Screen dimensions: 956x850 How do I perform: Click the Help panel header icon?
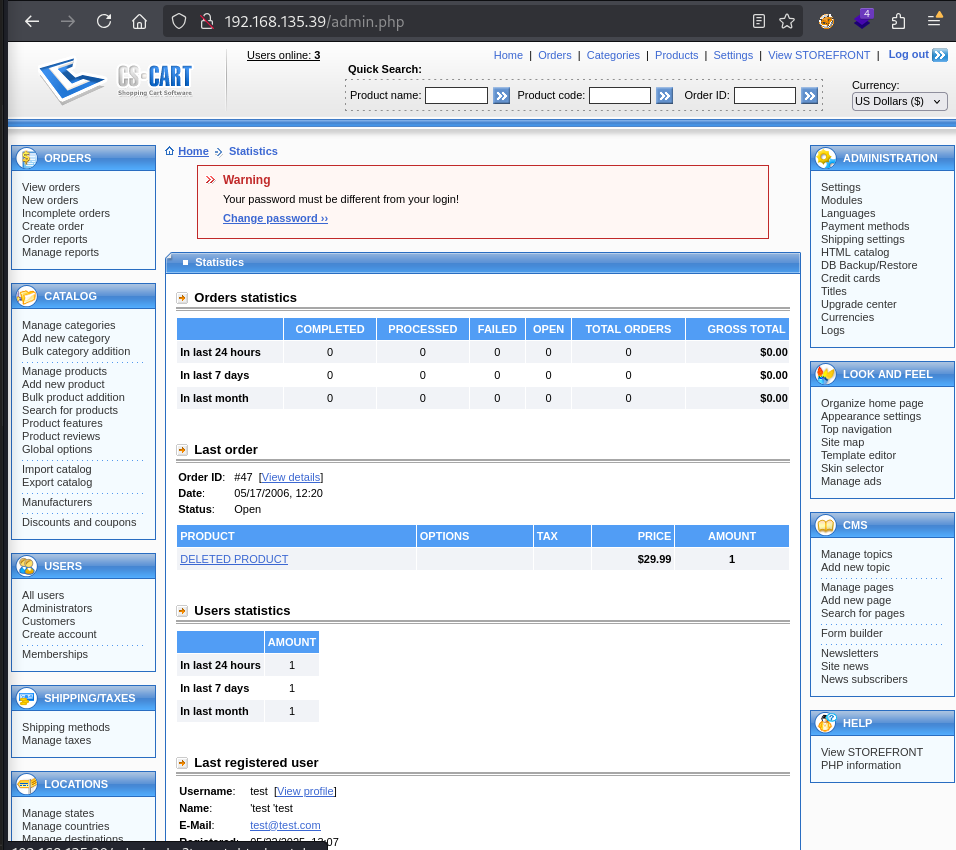pyautogui.click(x=826, y=722)
